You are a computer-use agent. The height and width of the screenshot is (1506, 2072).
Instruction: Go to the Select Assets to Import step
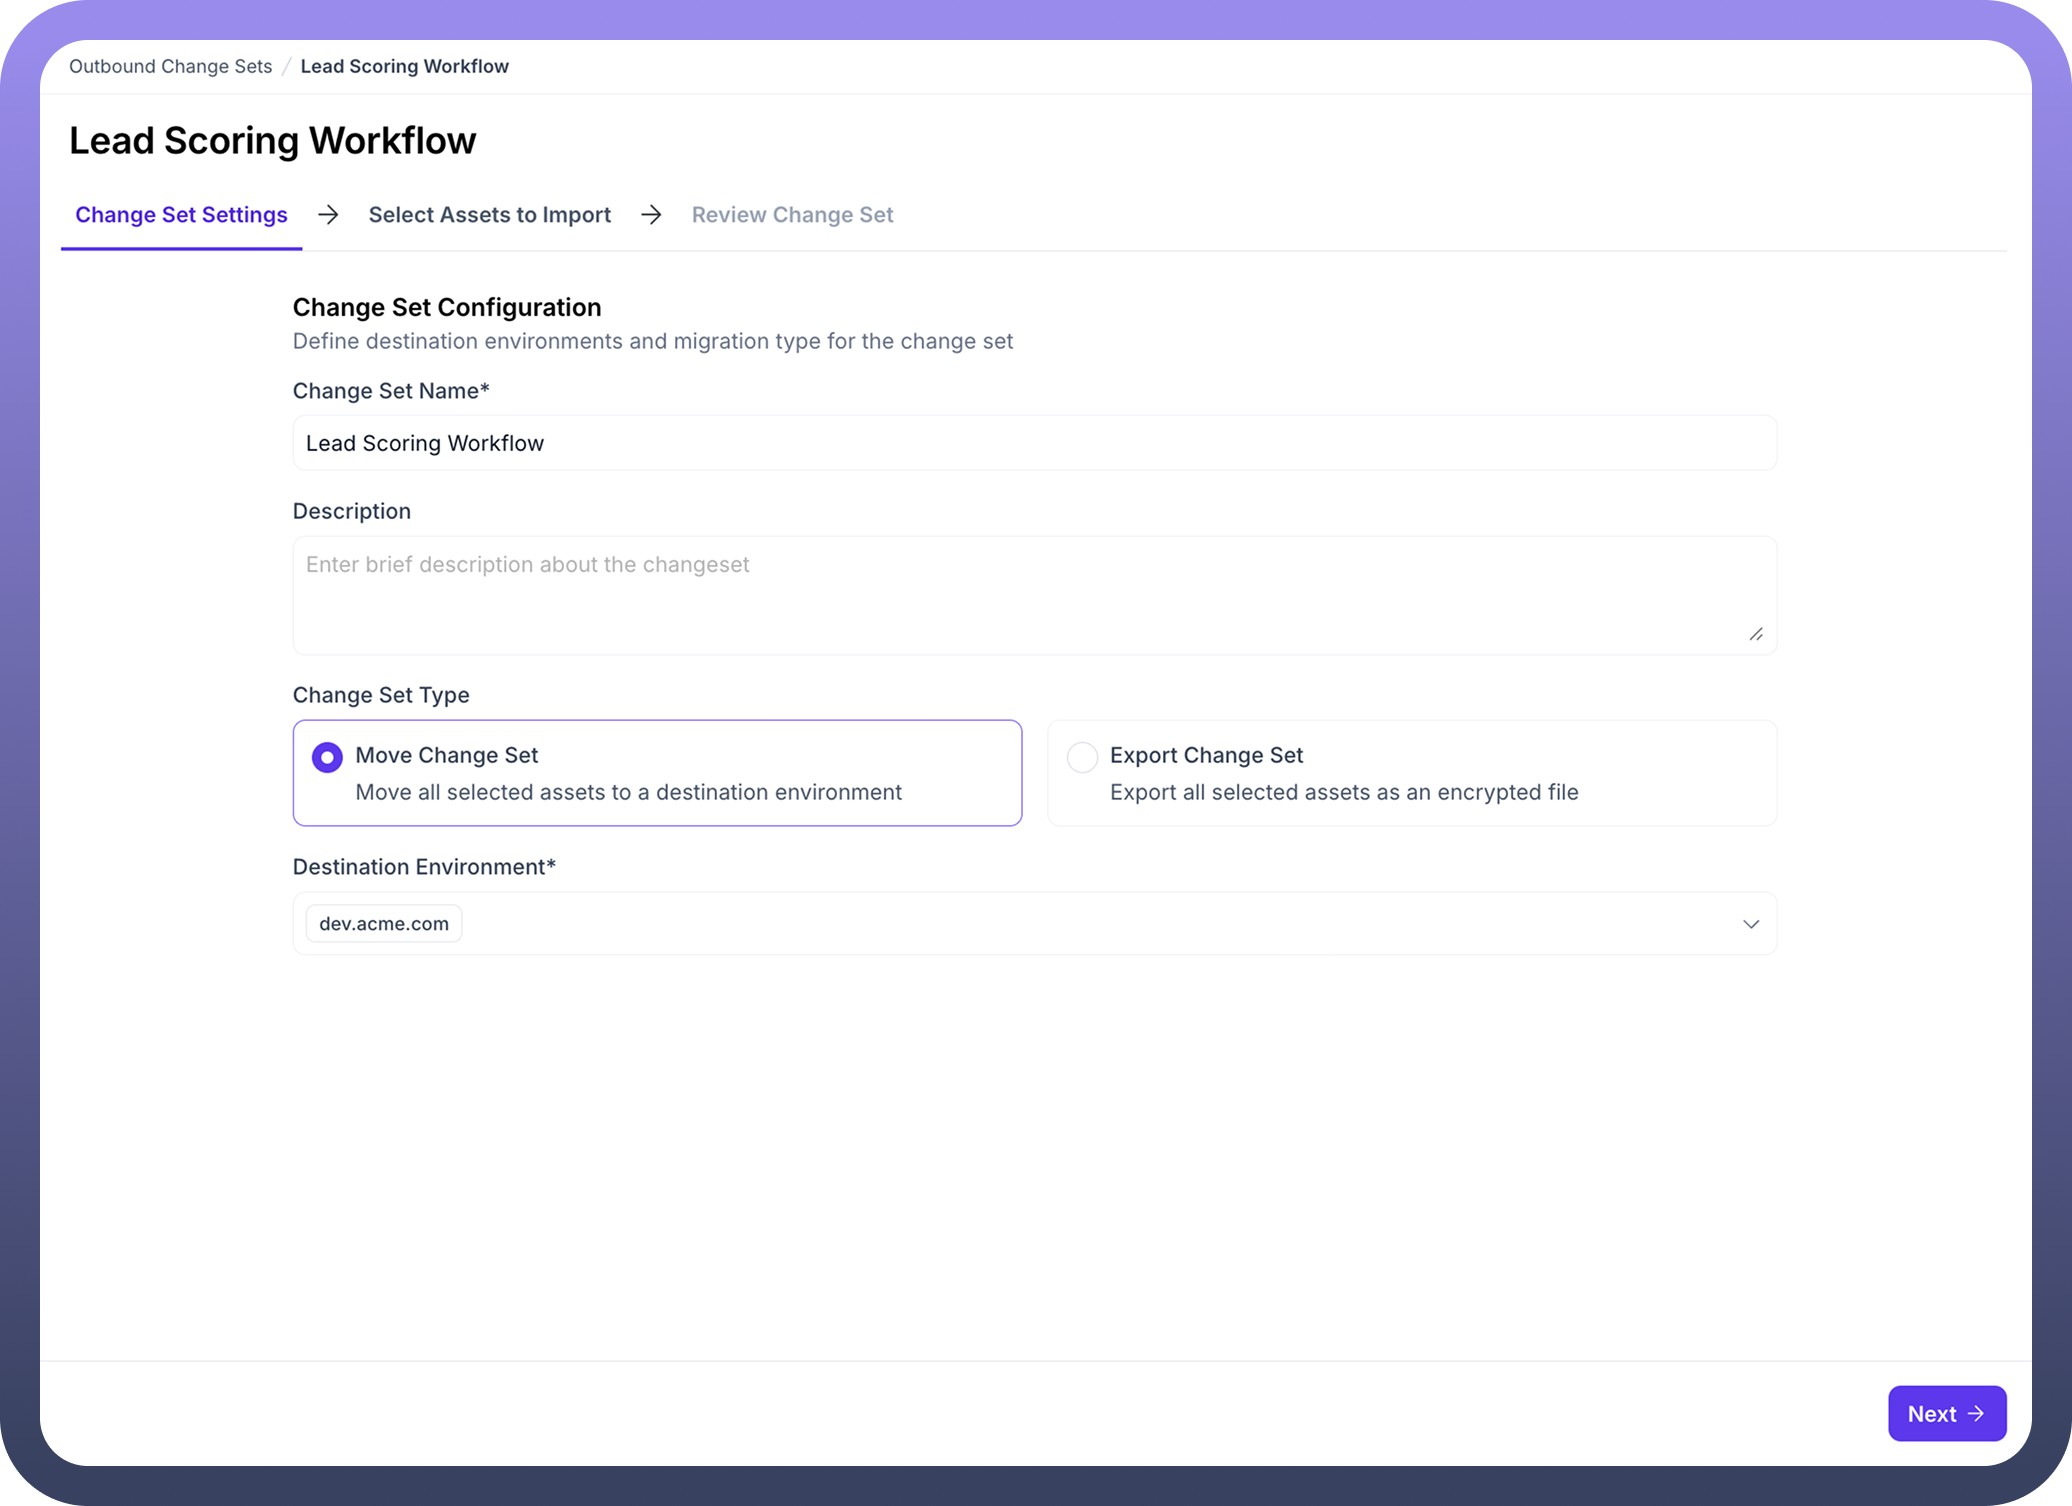click(x=489, y=215)
